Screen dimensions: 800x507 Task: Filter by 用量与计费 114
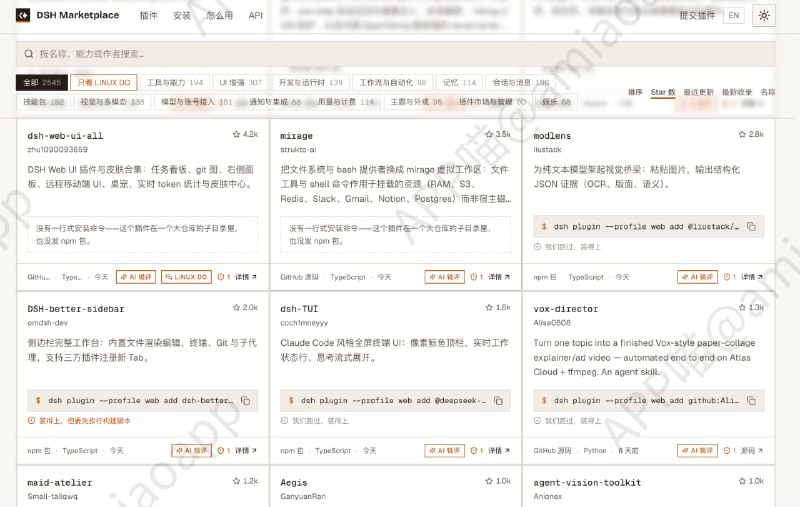[x=345, y=102]
